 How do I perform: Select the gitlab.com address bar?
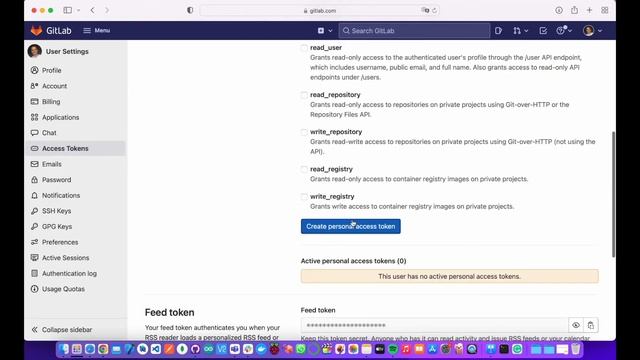click(x=320, y=11)
